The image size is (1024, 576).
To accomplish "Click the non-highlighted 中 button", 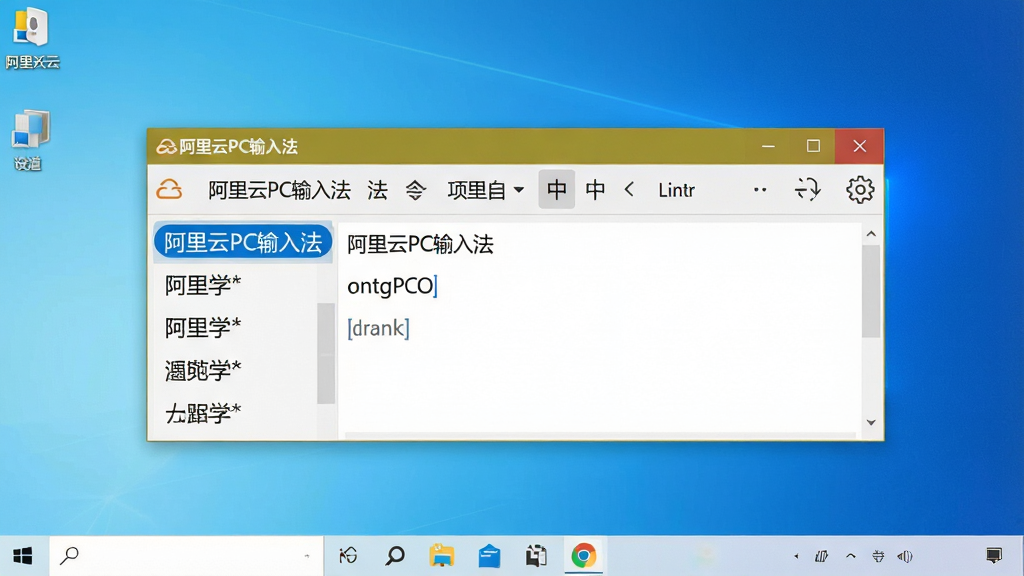I will click(595, 190).
